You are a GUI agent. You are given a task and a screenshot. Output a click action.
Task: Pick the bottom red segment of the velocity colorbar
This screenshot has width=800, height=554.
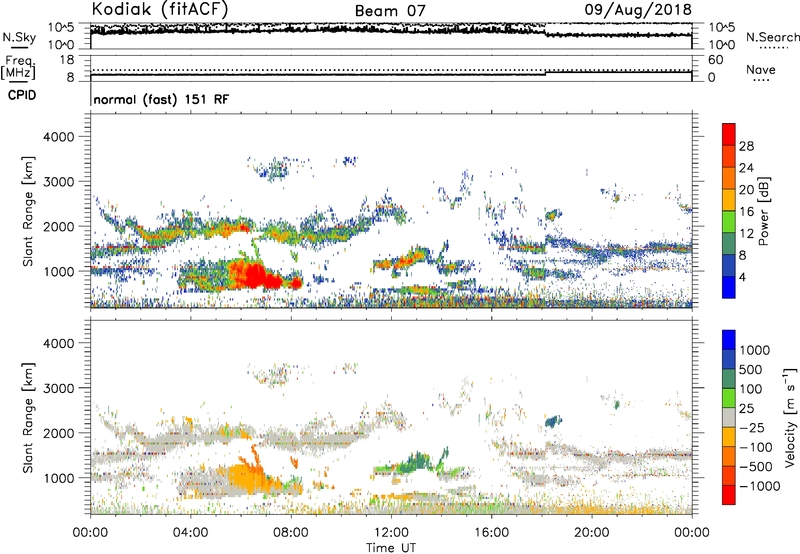click(729, 495)
